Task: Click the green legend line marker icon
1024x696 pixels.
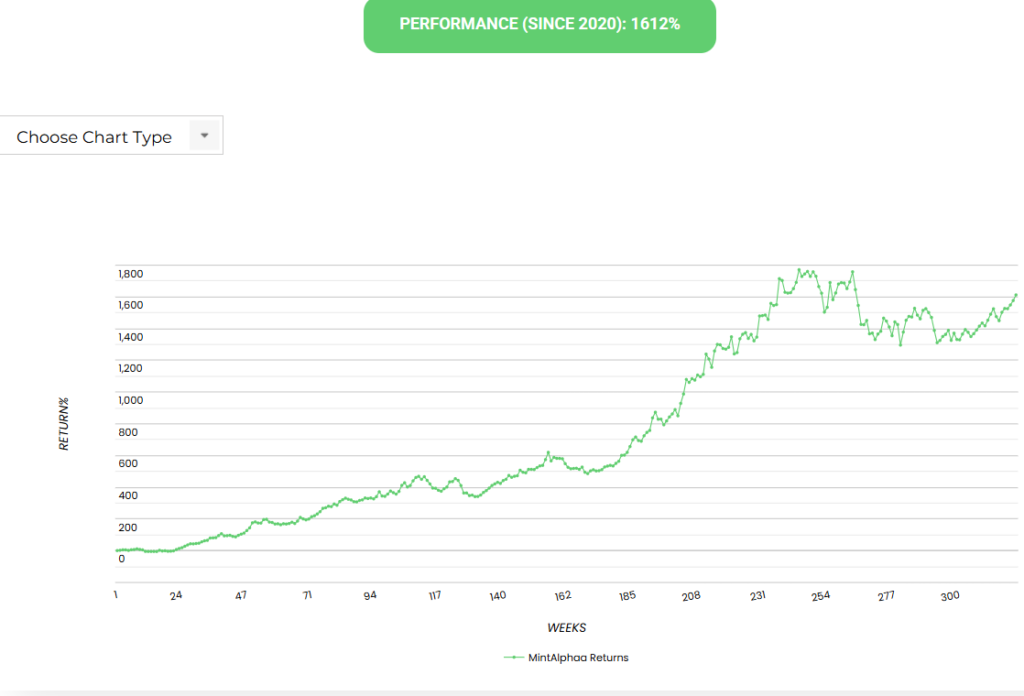Action: coord(514,657)
